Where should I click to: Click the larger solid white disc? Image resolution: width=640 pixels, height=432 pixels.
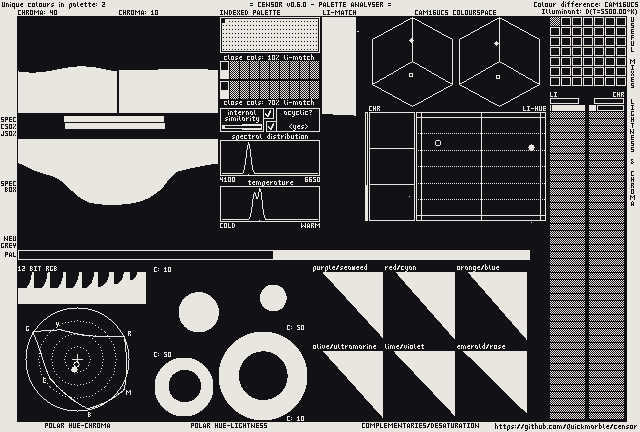click(199, 312)
